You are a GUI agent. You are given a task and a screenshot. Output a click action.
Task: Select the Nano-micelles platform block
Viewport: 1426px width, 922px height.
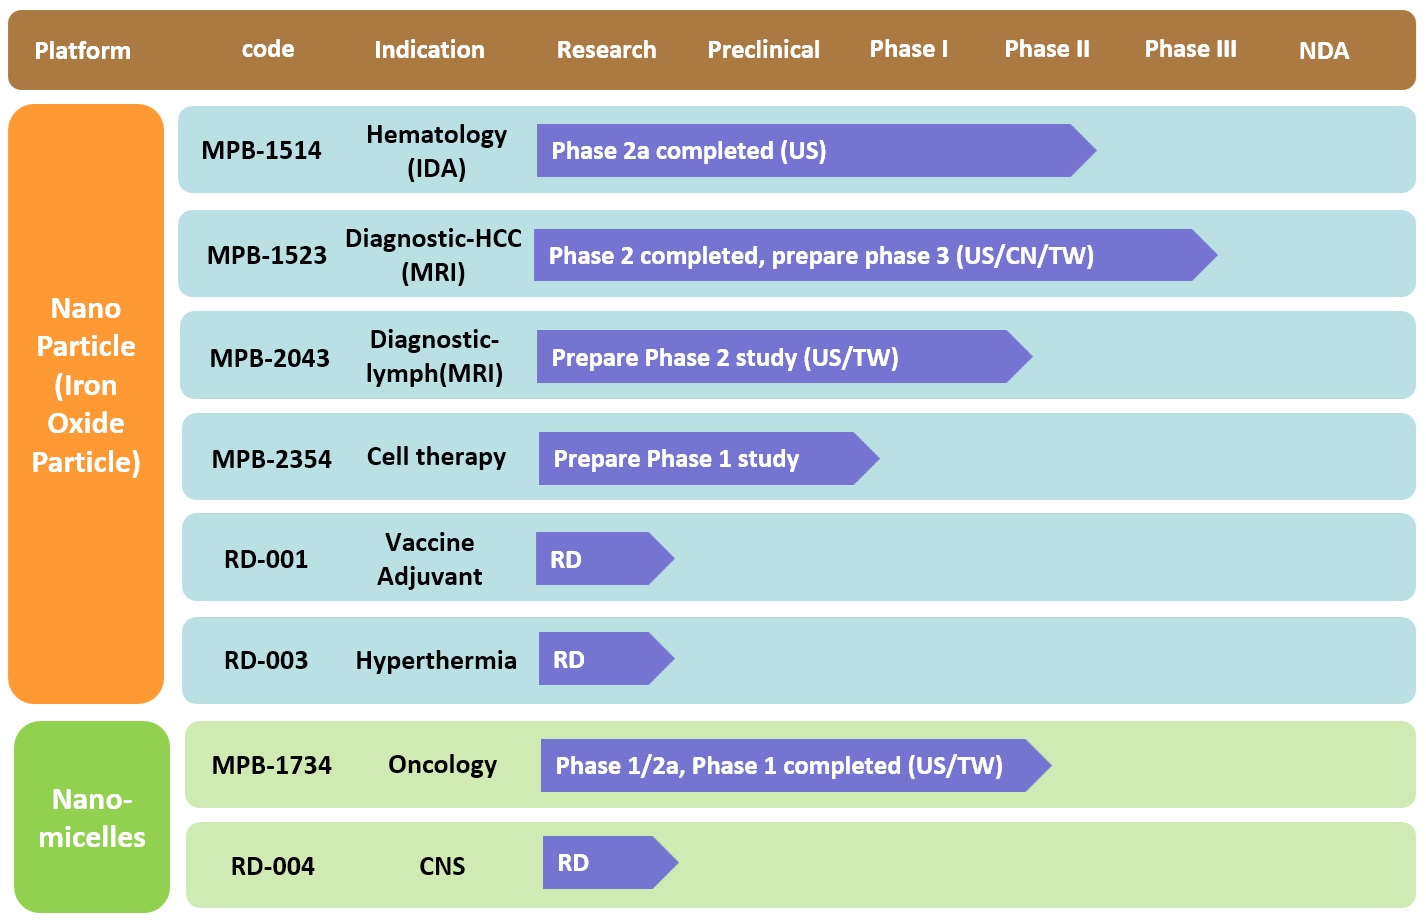(x=92, y=817)
